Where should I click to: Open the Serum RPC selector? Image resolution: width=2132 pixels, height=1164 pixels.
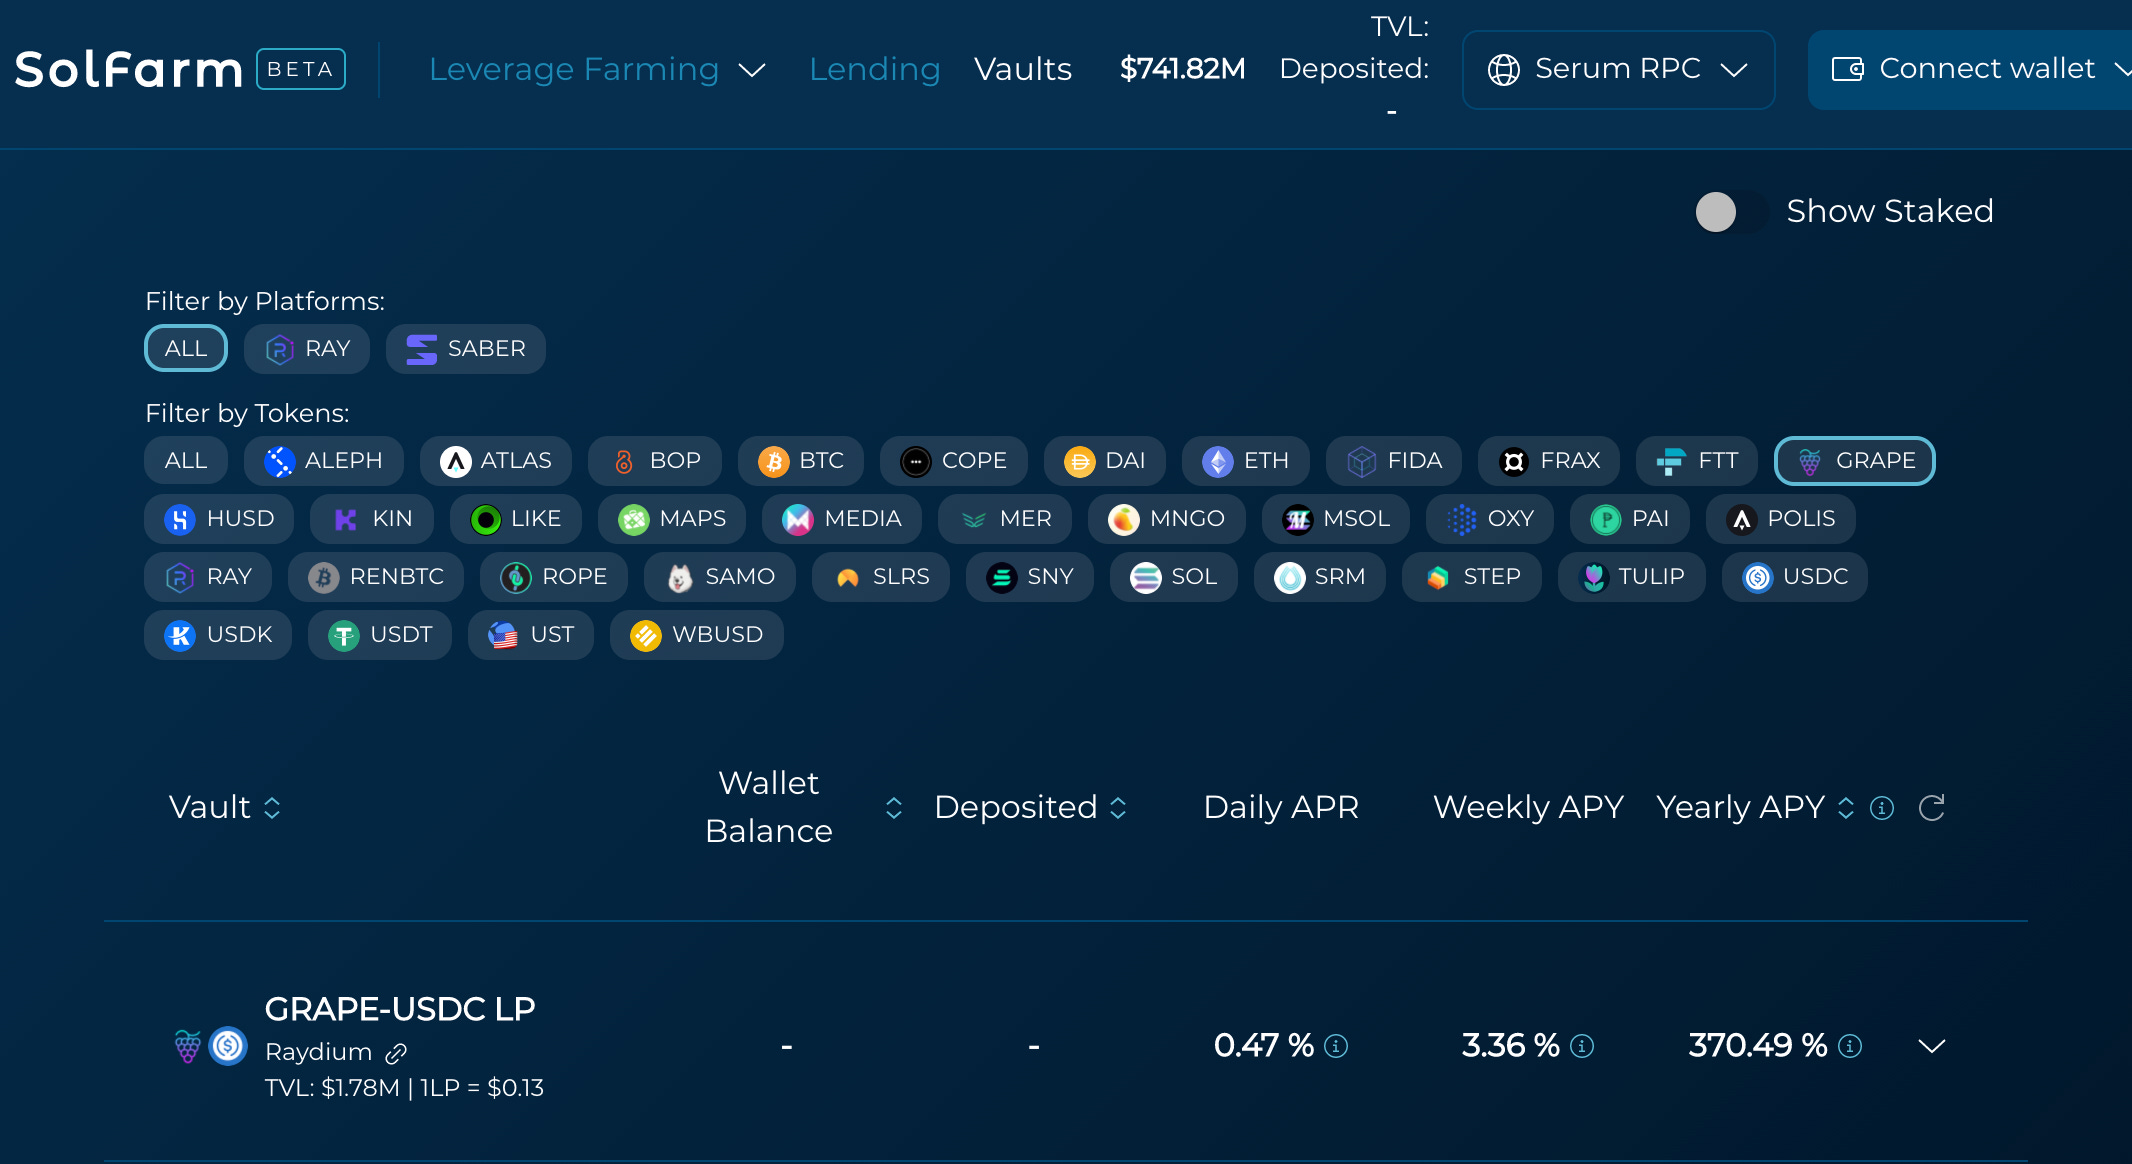[1618, 69]
